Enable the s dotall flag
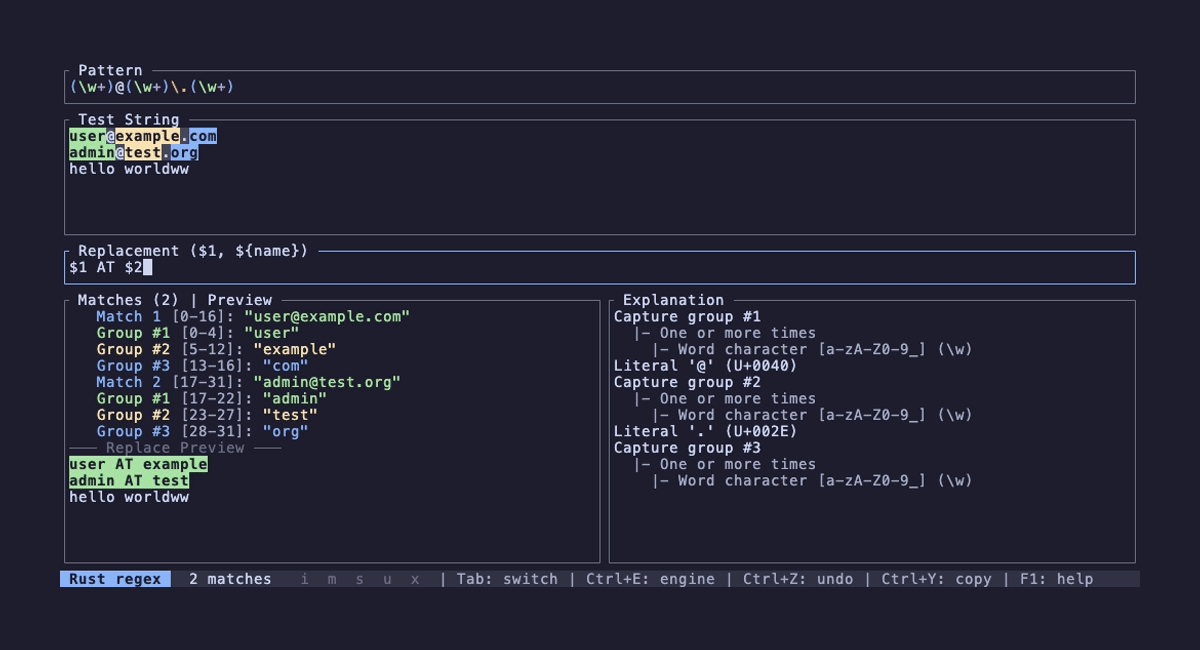This screenshot has height=650, width=1200. coord(359,578)
